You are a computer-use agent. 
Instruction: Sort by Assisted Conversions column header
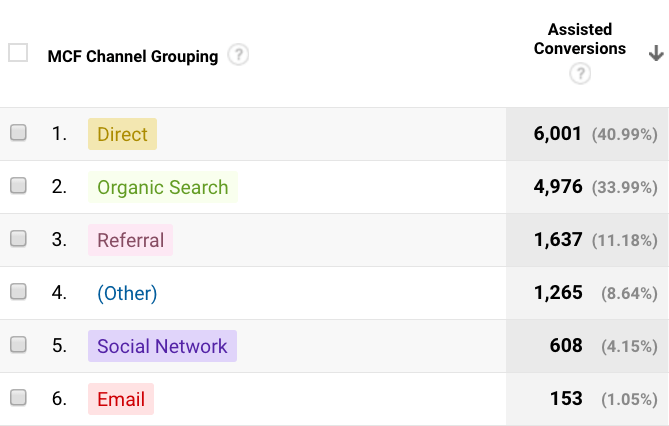click(x=580, y=39)
